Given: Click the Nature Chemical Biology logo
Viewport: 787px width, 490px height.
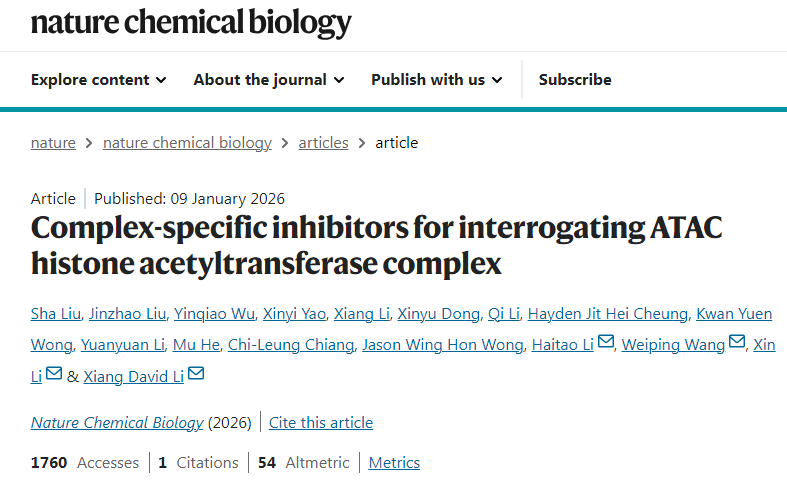Looking at the screenshot, I should pos(191,22).
